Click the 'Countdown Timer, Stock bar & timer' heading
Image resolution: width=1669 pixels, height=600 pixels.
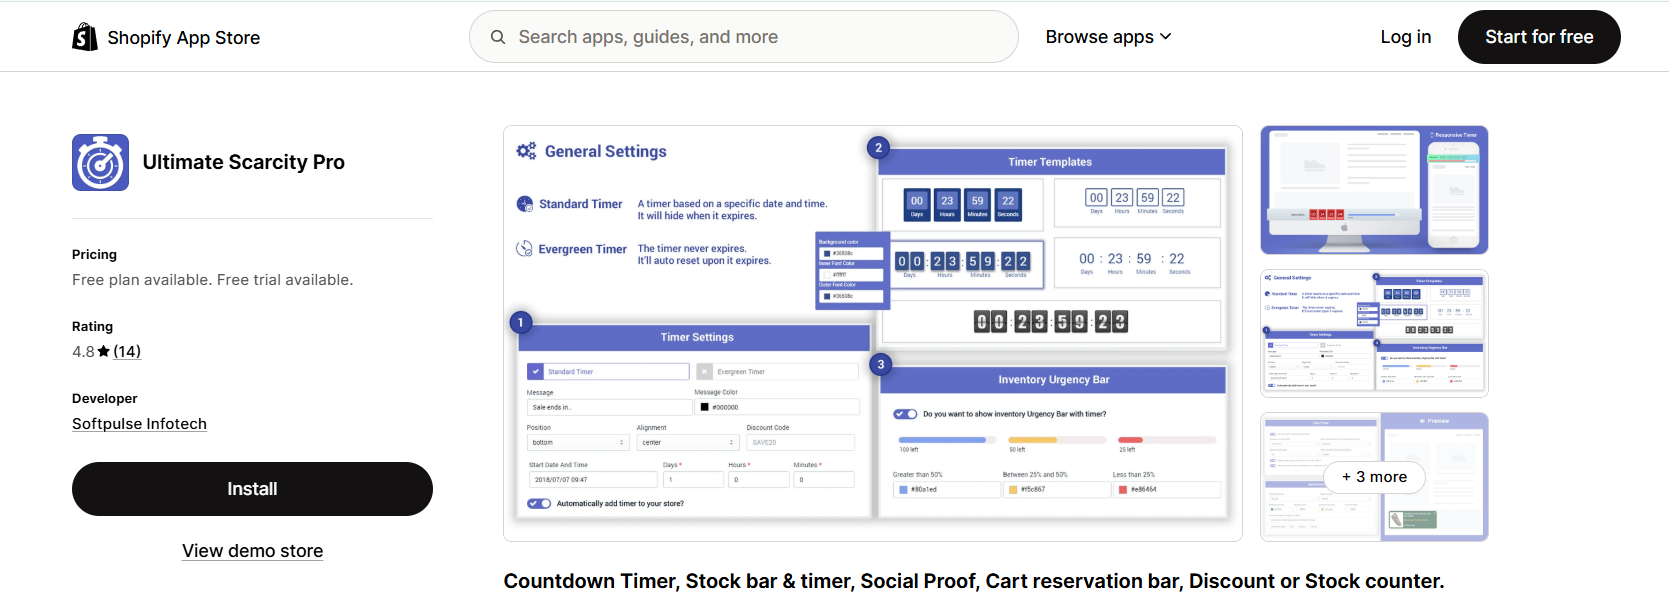(x=974, y=581)
